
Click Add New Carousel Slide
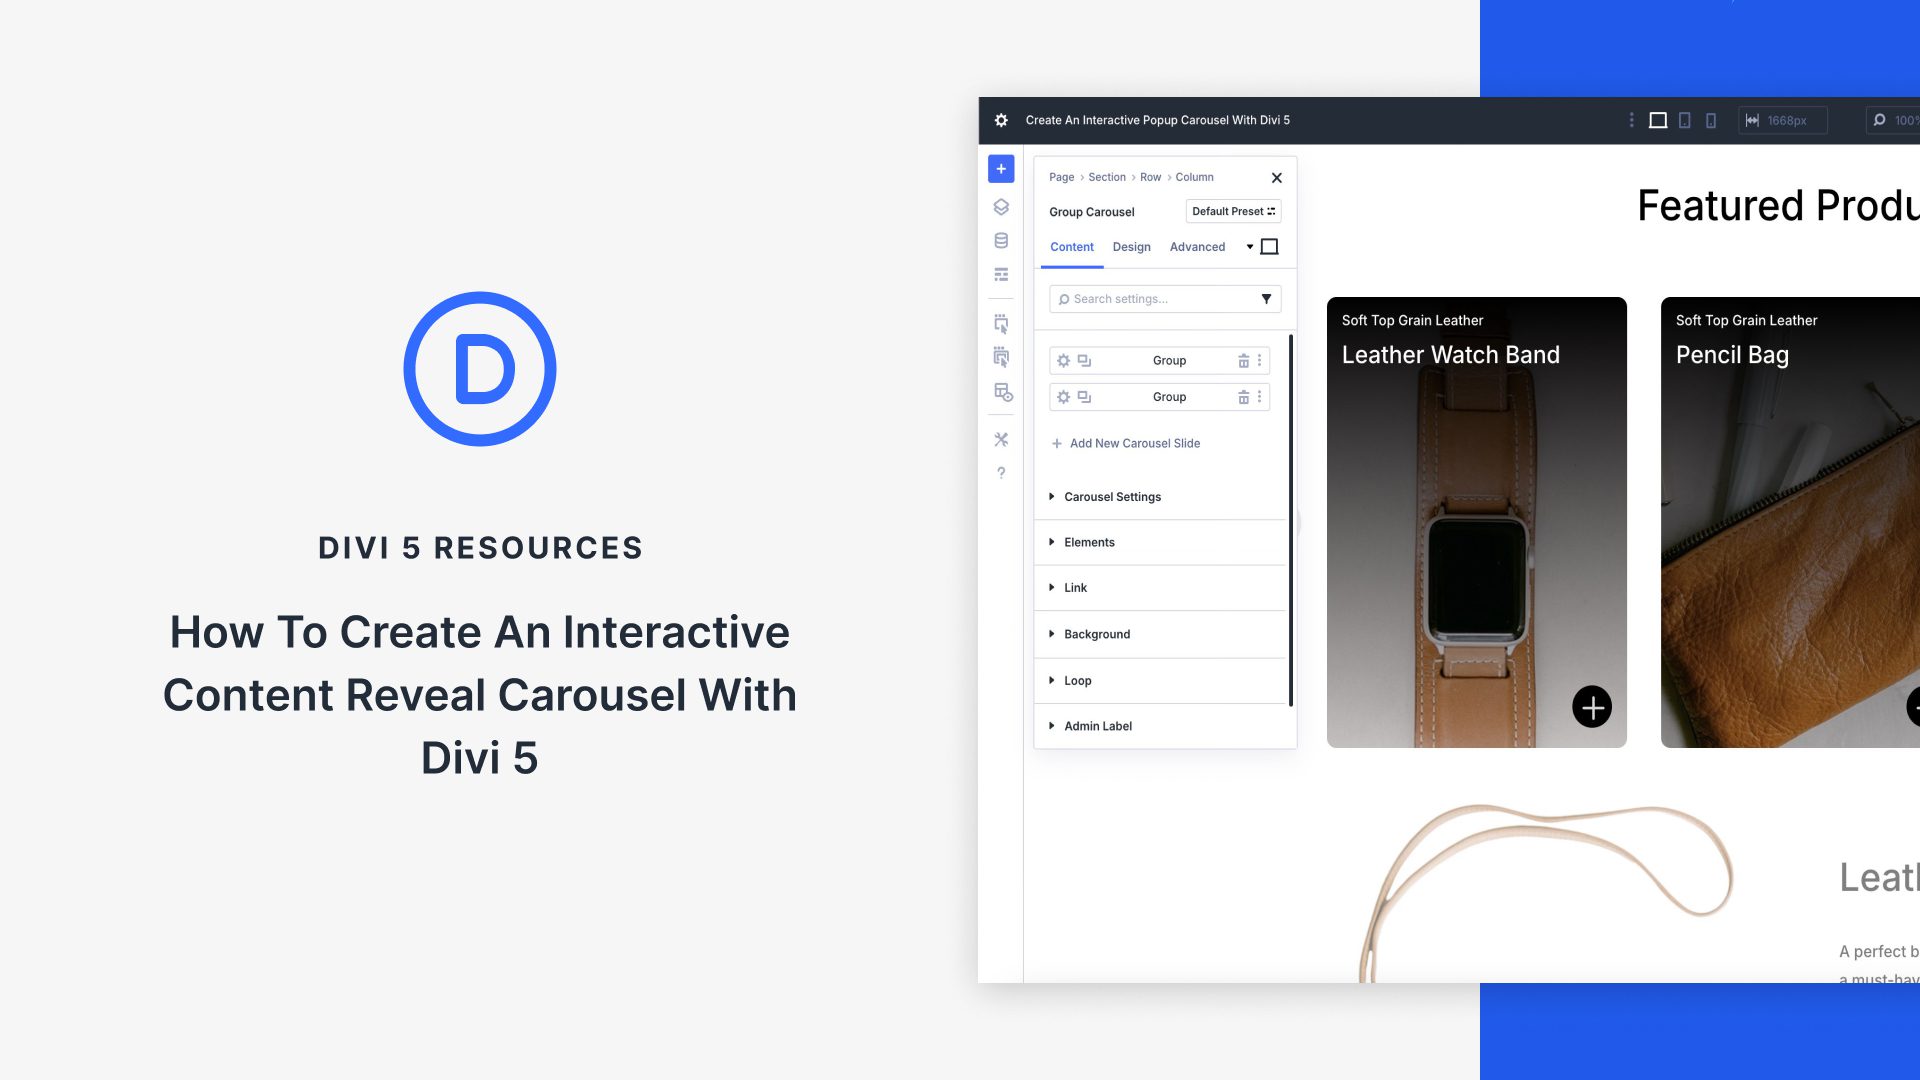pyautogui.click(x=1135, y=443)
